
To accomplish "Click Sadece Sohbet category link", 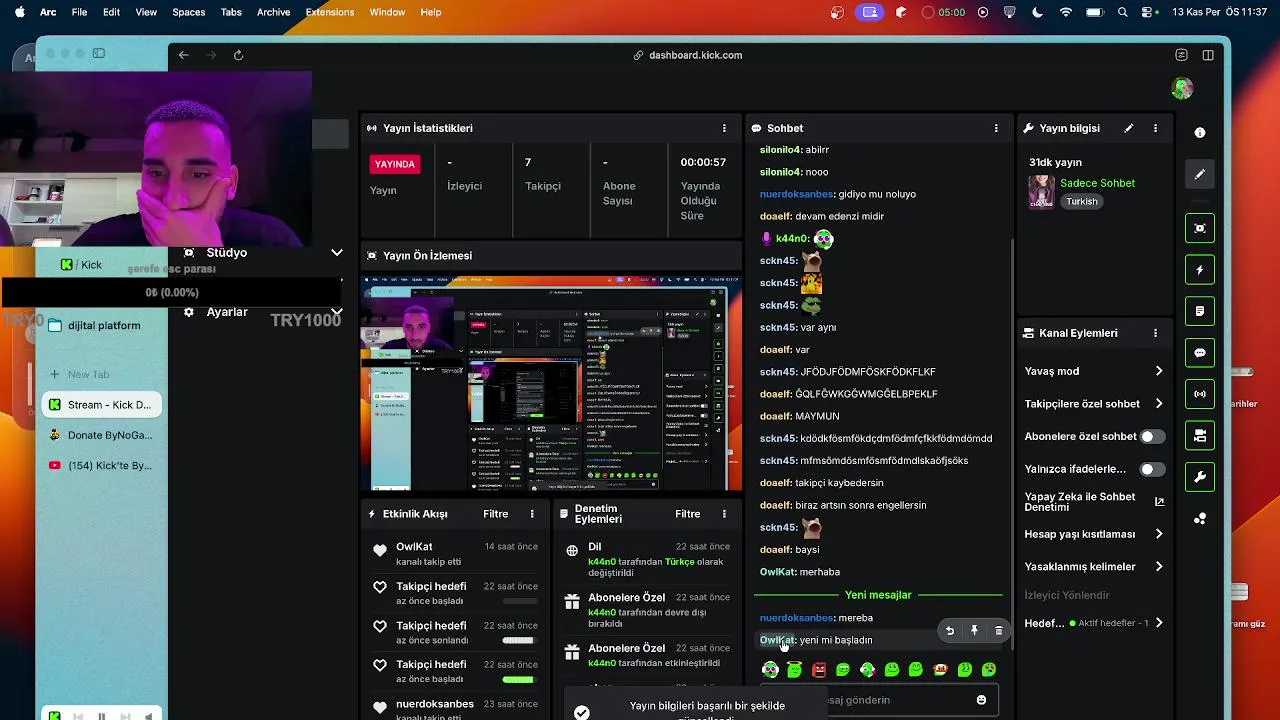I will tap(1097, 183).
